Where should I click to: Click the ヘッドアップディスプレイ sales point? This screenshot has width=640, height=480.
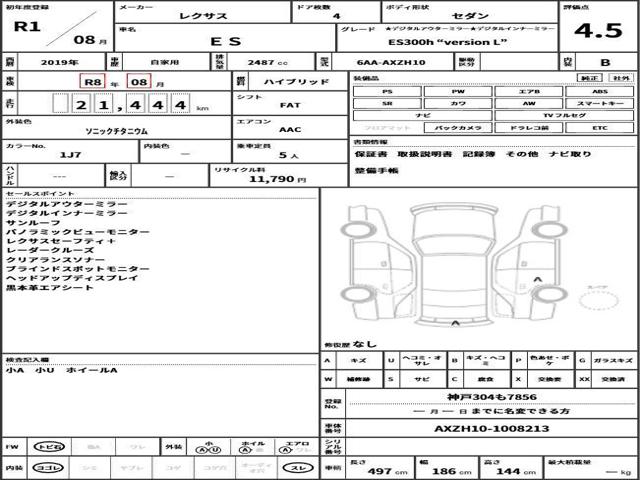click(72, 278)
